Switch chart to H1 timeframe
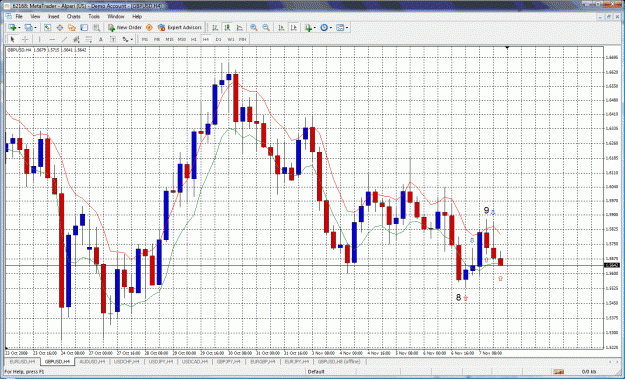The image size is (625, 379). click(x=194, y=39)
